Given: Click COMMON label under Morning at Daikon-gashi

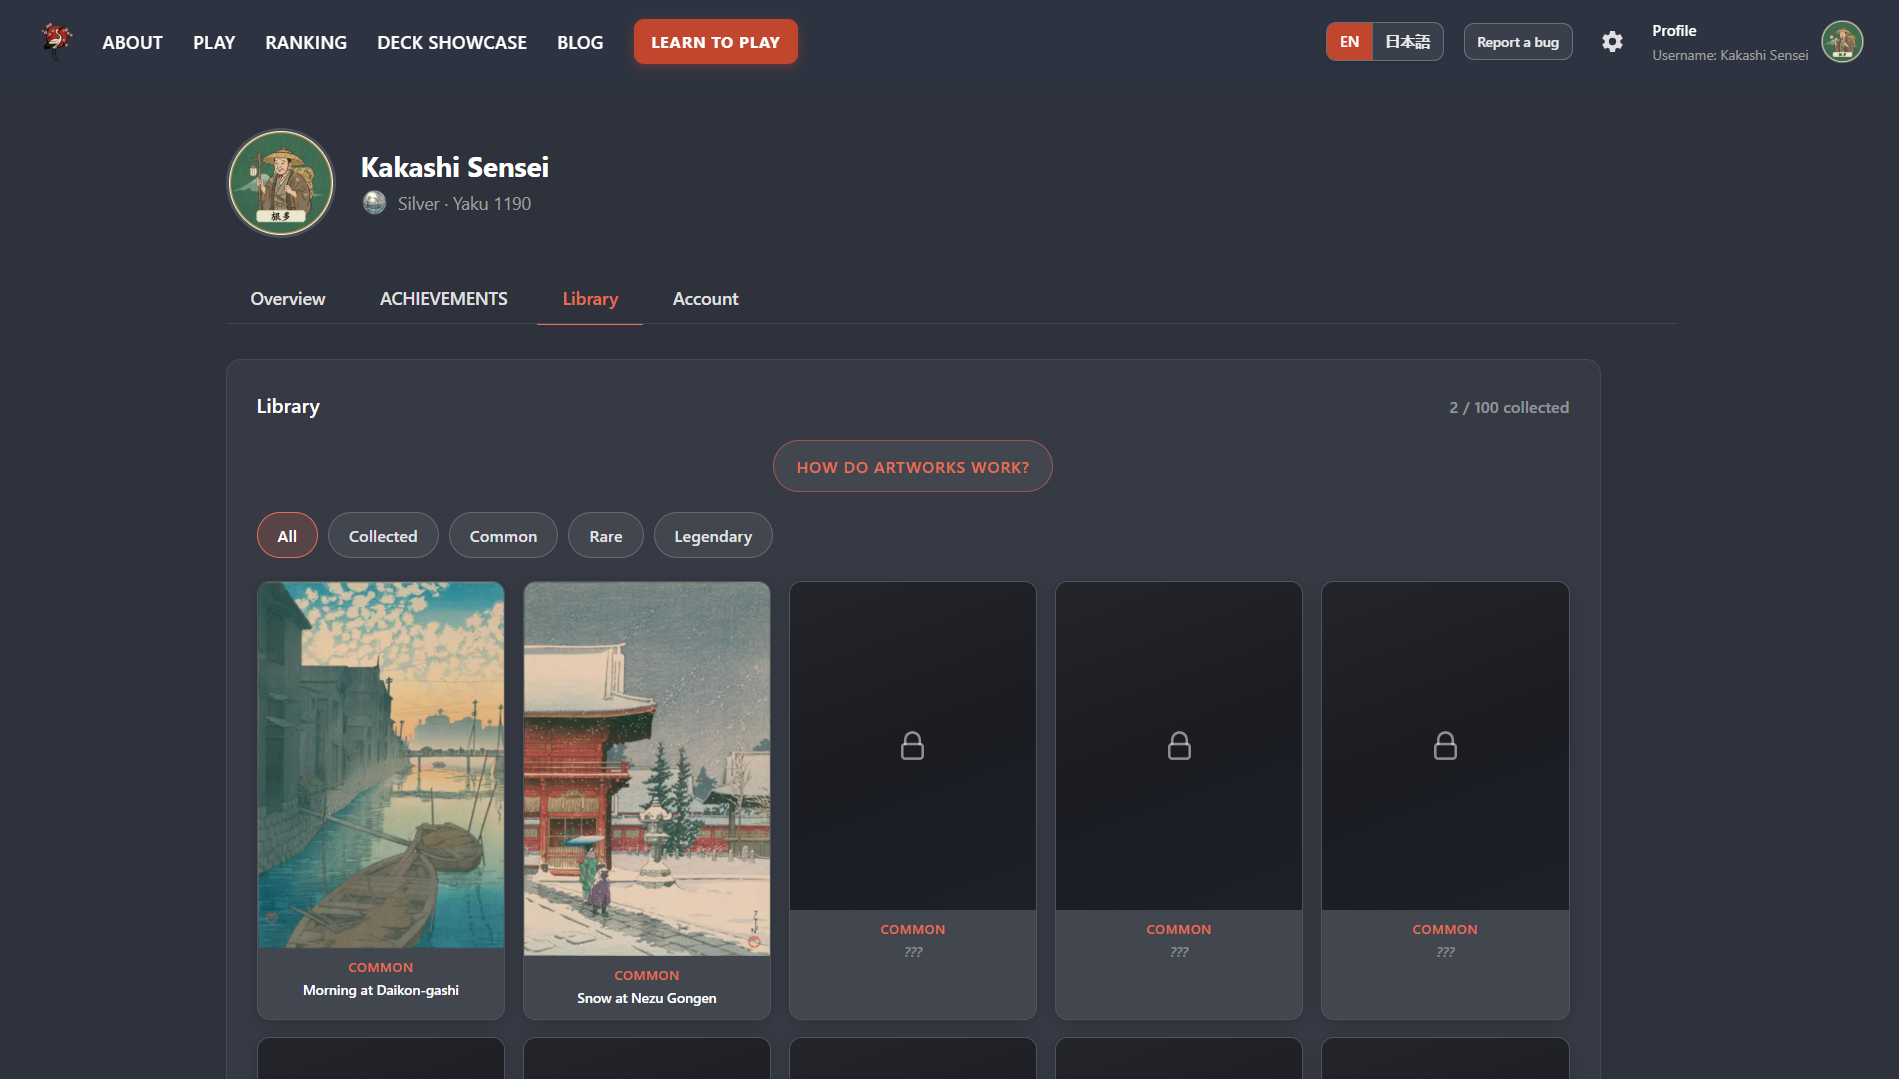Looking at the screenshot, I should [x=381, y=968].
